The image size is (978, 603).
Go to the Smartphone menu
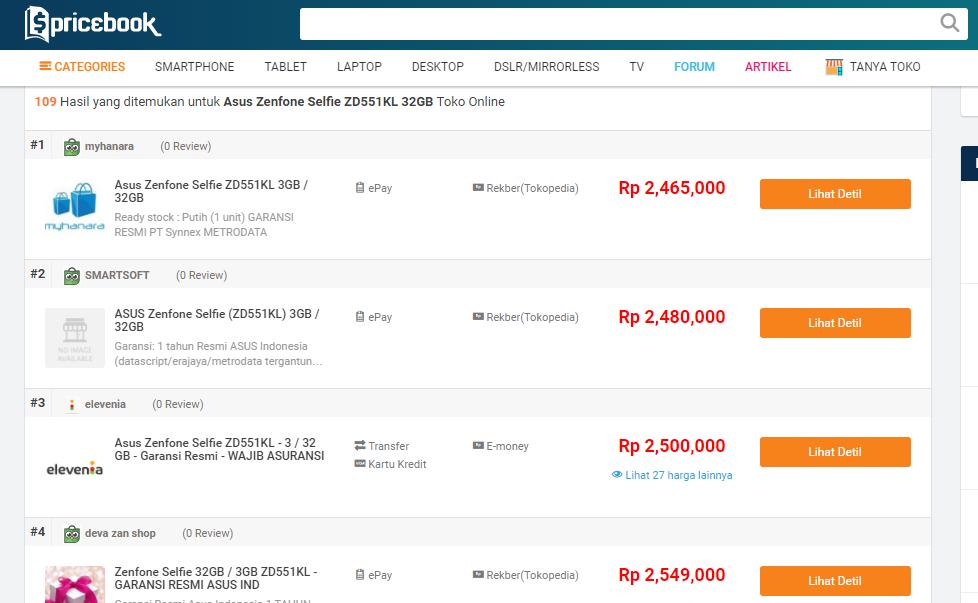[x=194, y=67]
